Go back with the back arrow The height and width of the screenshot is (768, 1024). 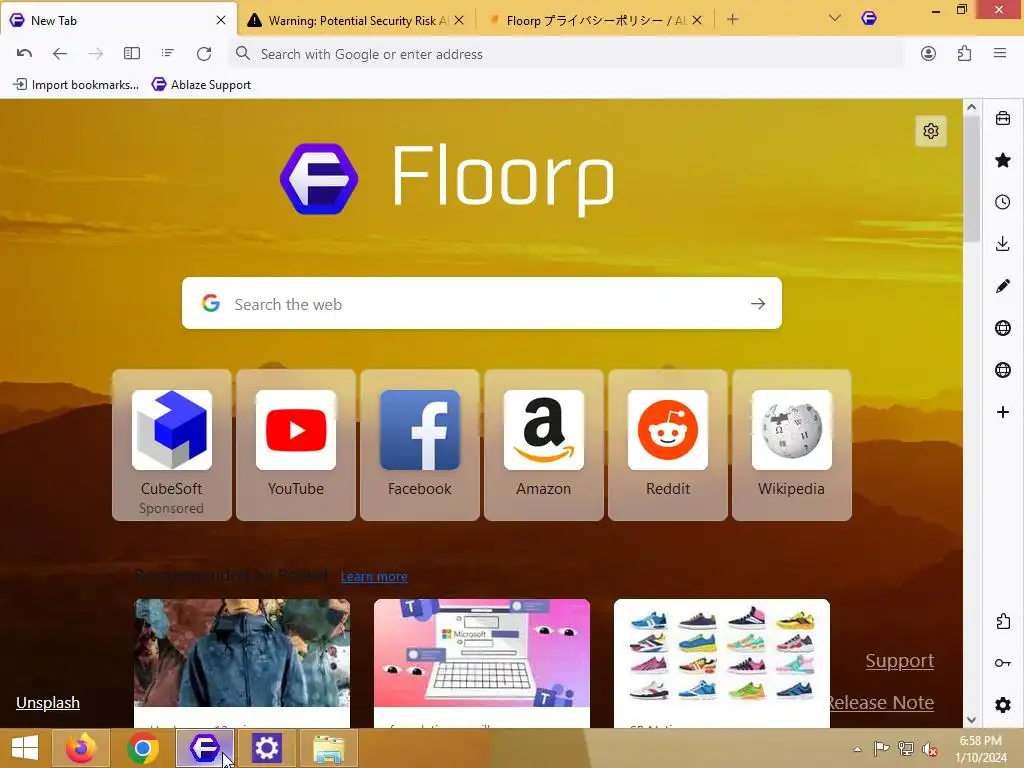[60, 54]
